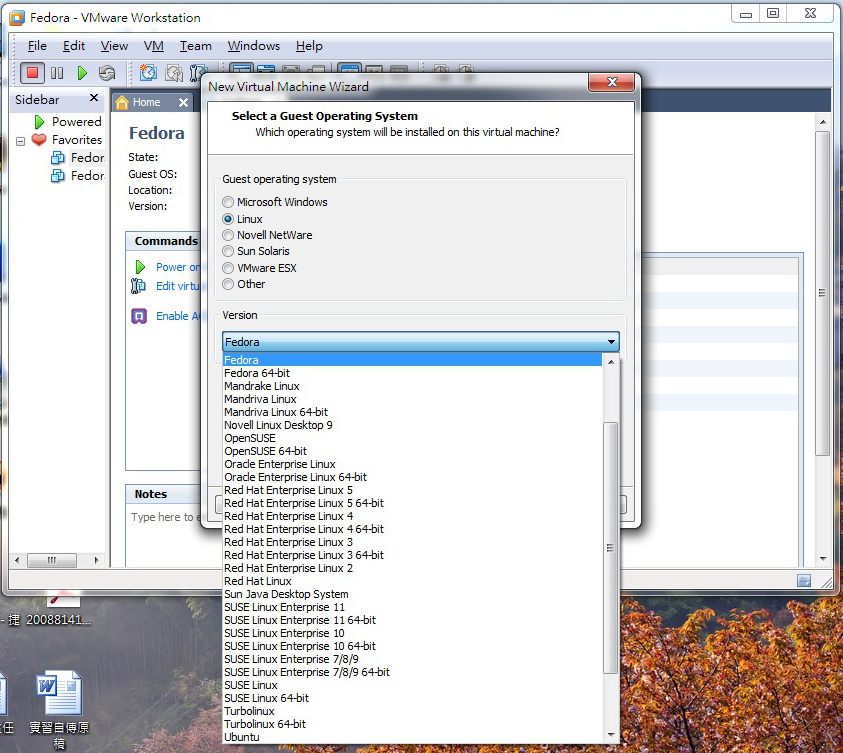The height and width of the screenshot is (753, 843).
Task: Open the File menu
Action: 37,46
